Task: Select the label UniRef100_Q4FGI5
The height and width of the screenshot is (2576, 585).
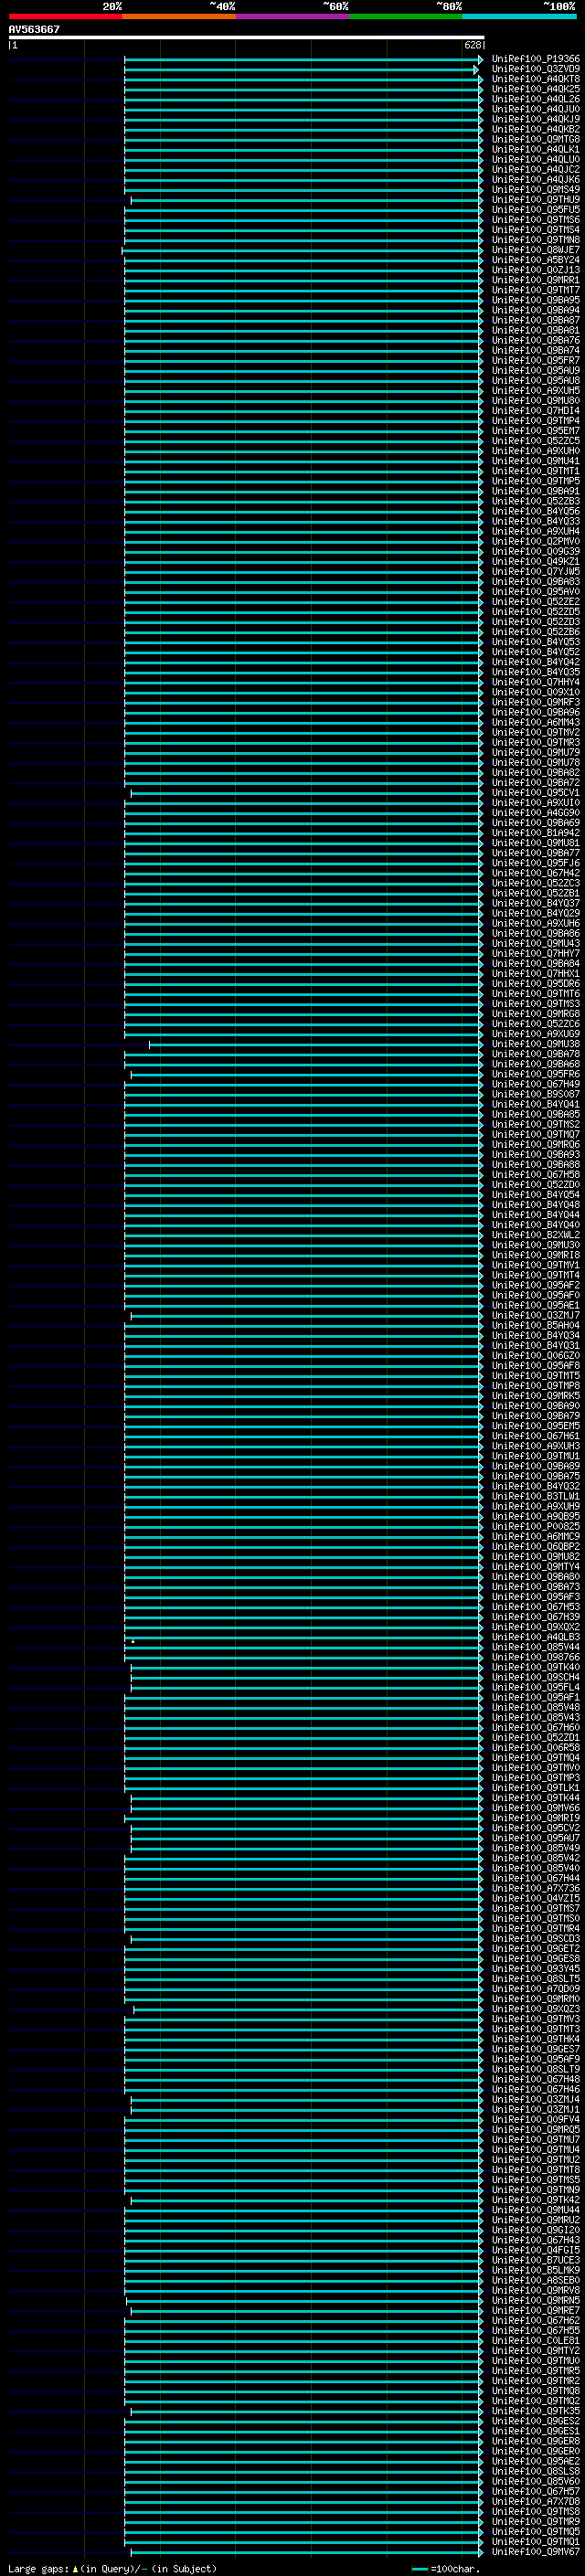Action: 536,2251
